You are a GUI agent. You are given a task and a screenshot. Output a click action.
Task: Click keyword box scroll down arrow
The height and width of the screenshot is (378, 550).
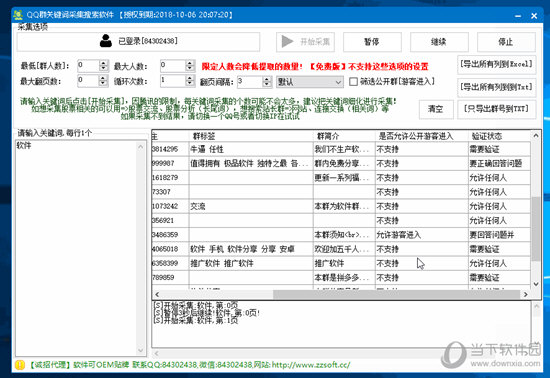pyautogui.click(x=141, y=350)
